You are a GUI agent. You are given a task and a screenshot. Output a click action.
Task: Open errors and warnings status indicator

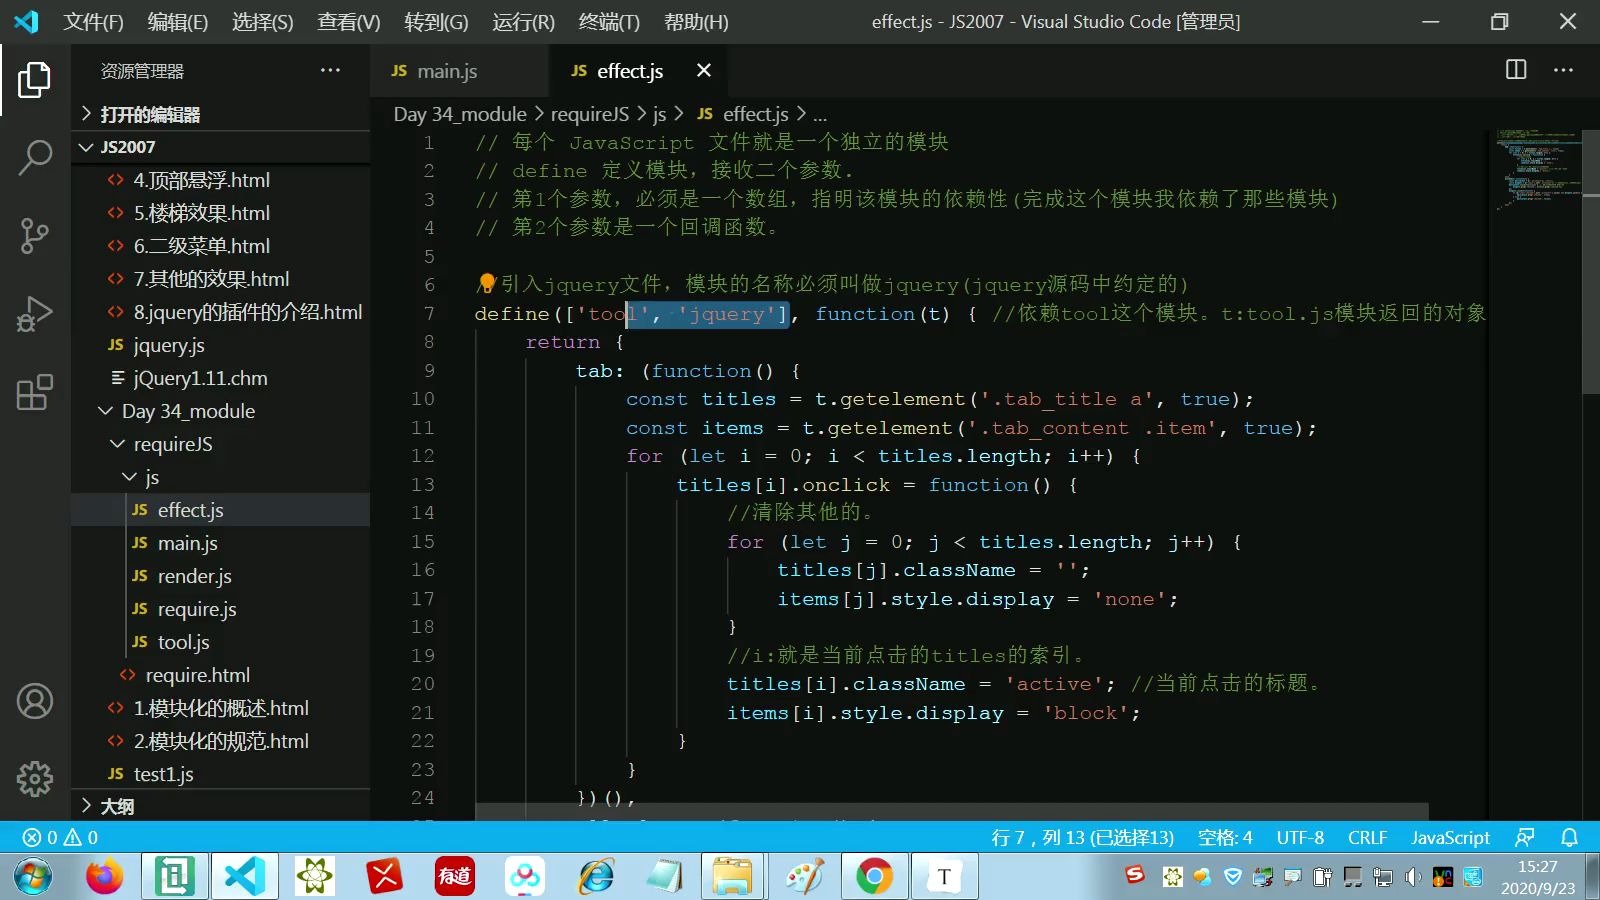click(60, 837)
